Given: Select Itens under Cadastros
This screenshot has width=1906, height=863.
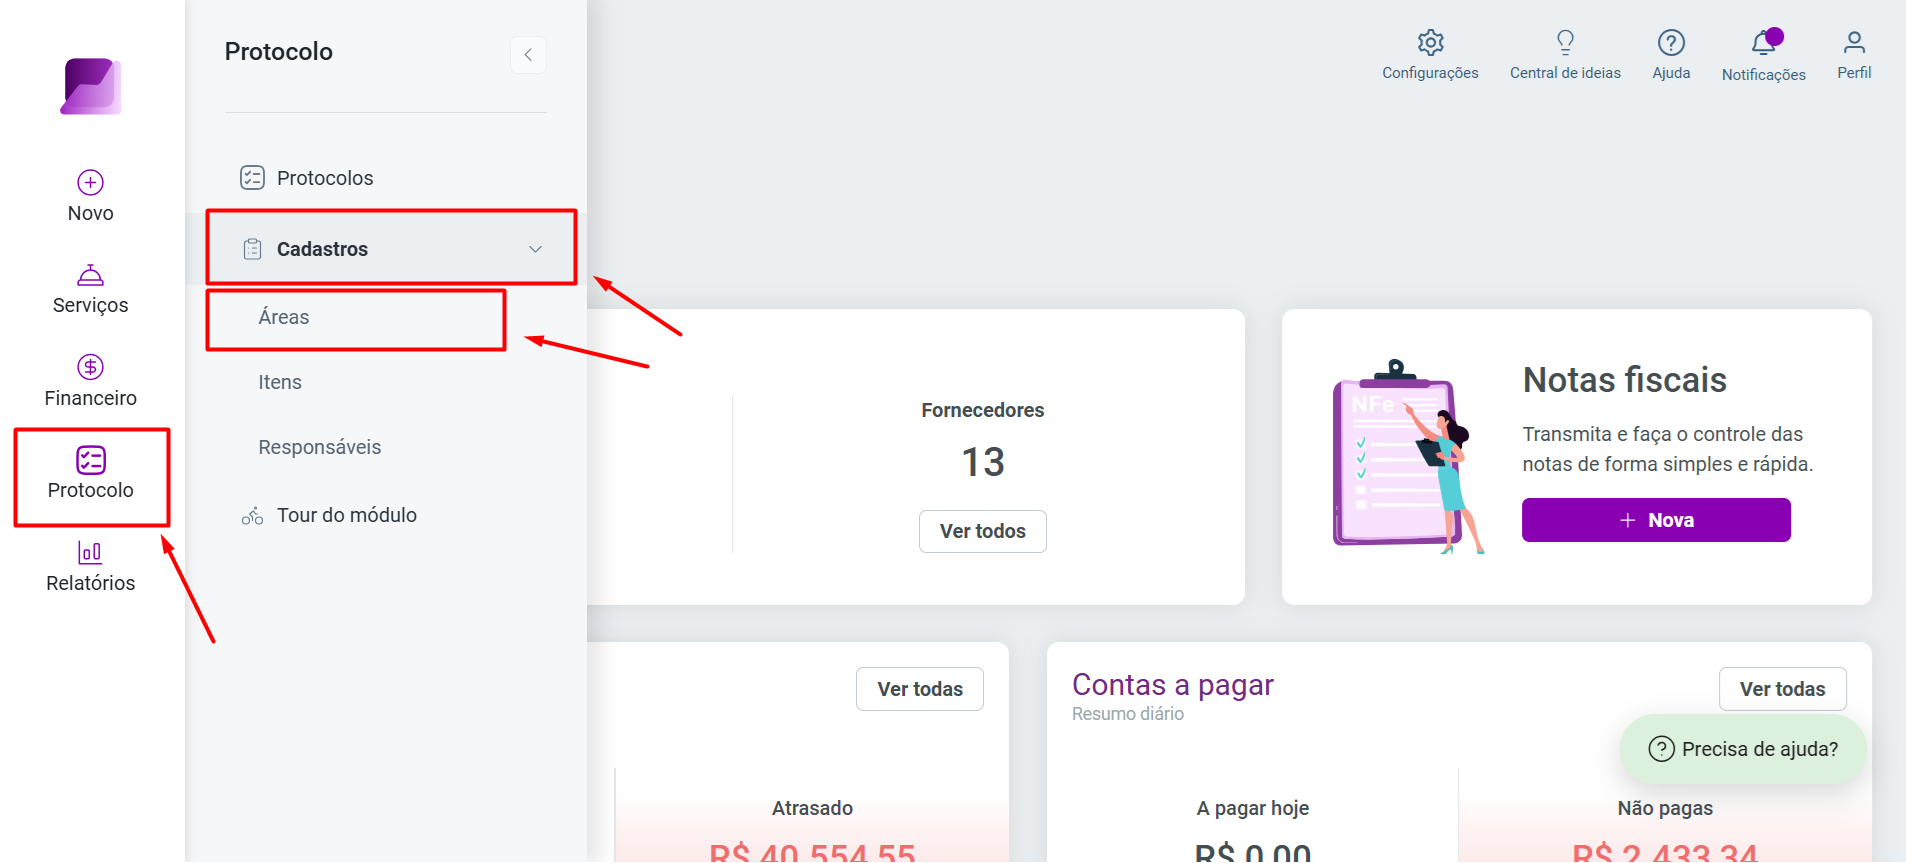Looking at the screenshot, I should click(x=280, y=382).
